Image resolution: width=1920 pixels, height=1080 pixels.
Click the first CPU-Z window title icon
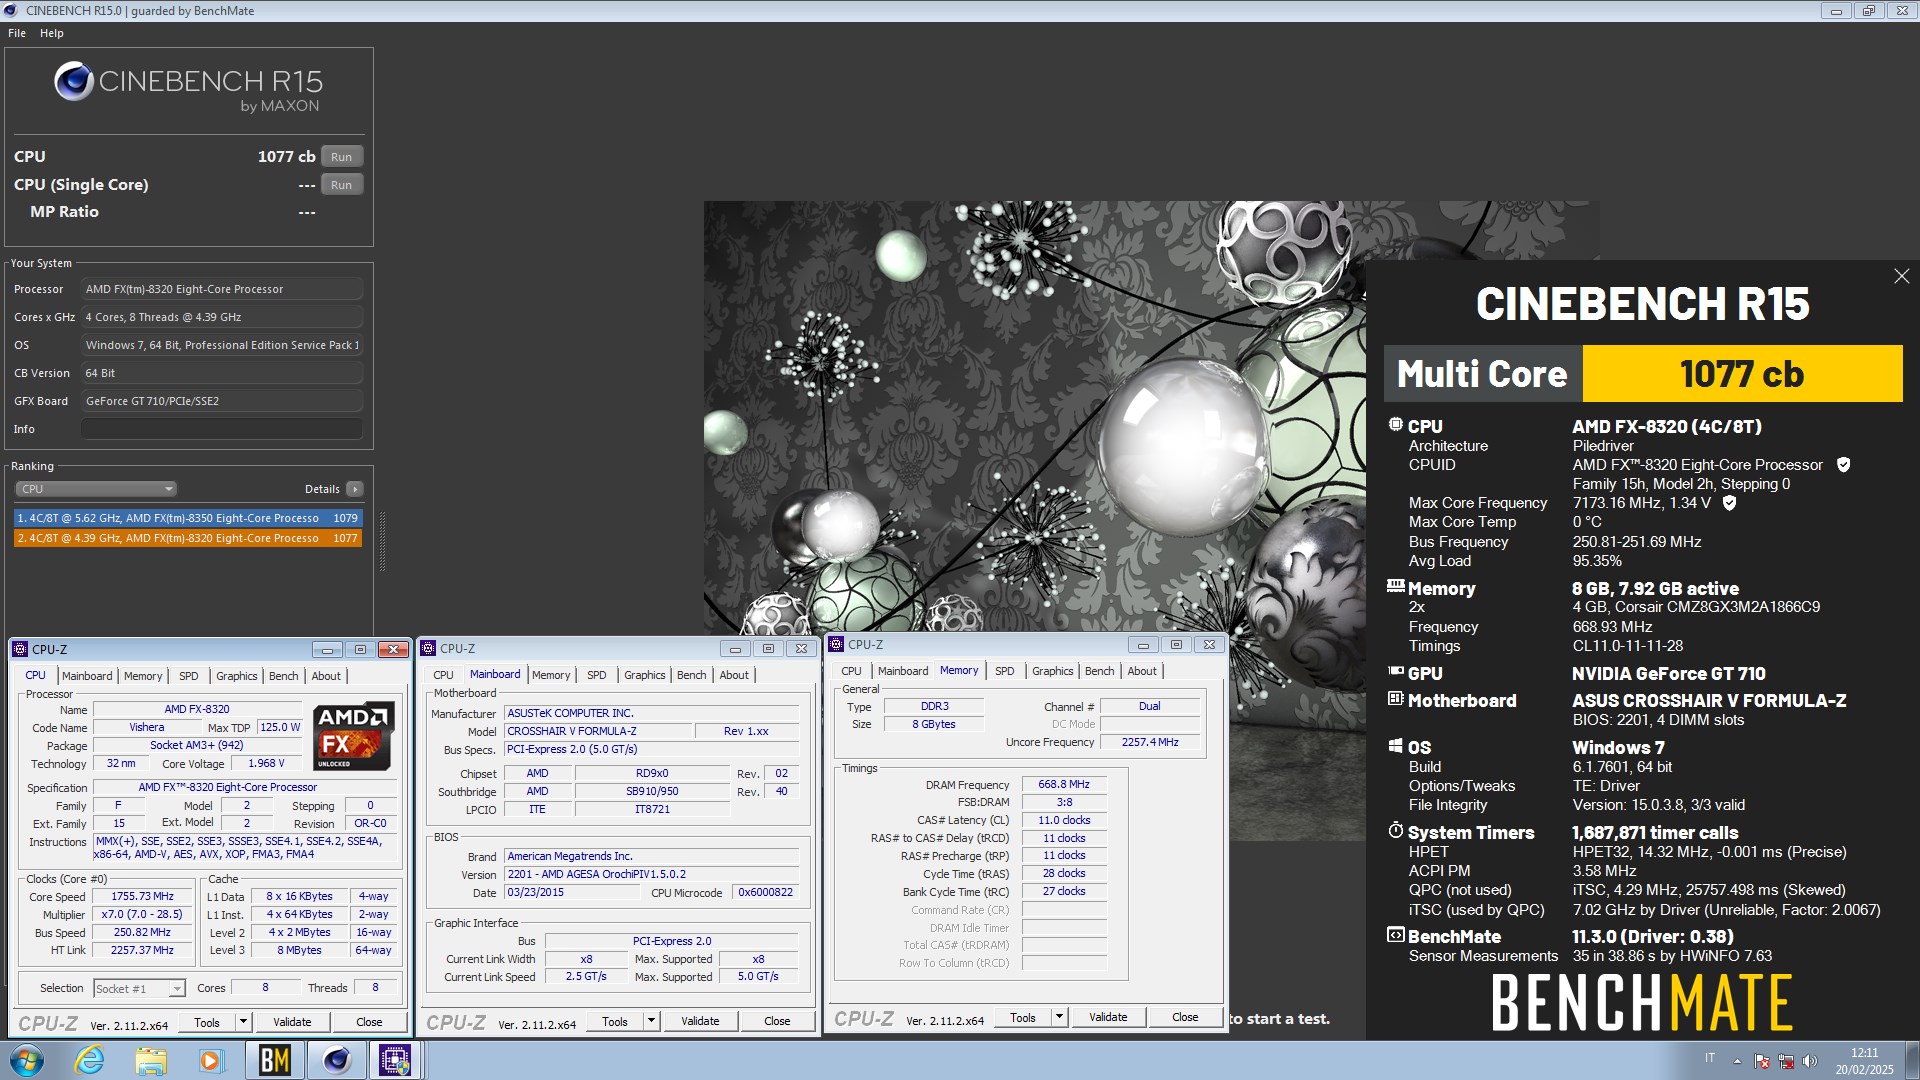click(20, 650)
